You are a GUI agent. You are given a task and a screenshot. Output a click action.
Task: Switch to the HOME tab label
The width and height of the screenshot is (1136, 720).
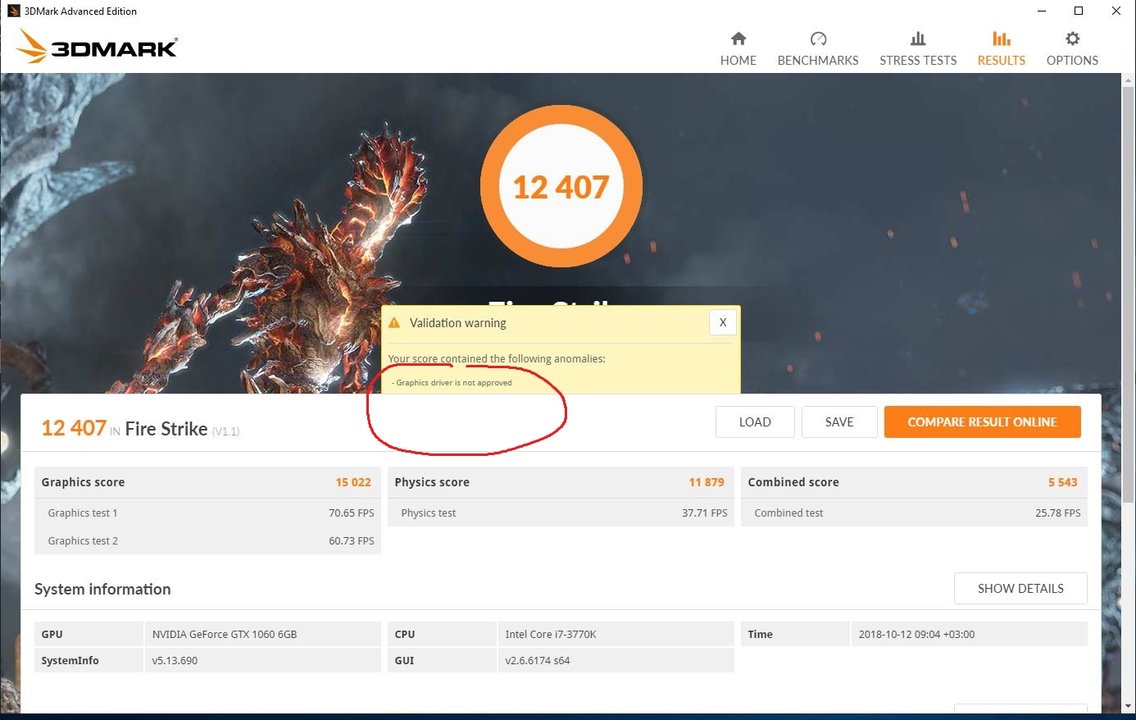point(738,60)
